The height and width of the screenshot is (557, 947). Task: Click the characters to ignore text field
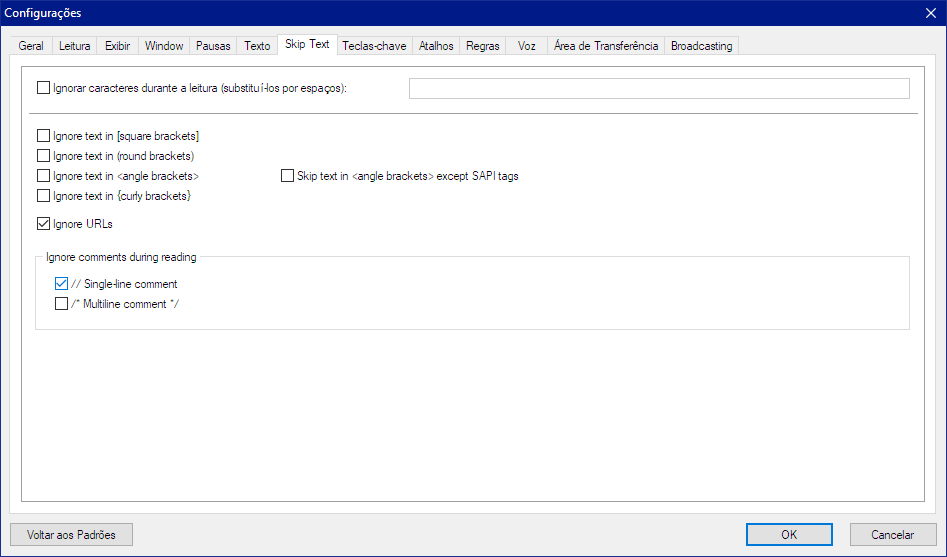point(659,89)
